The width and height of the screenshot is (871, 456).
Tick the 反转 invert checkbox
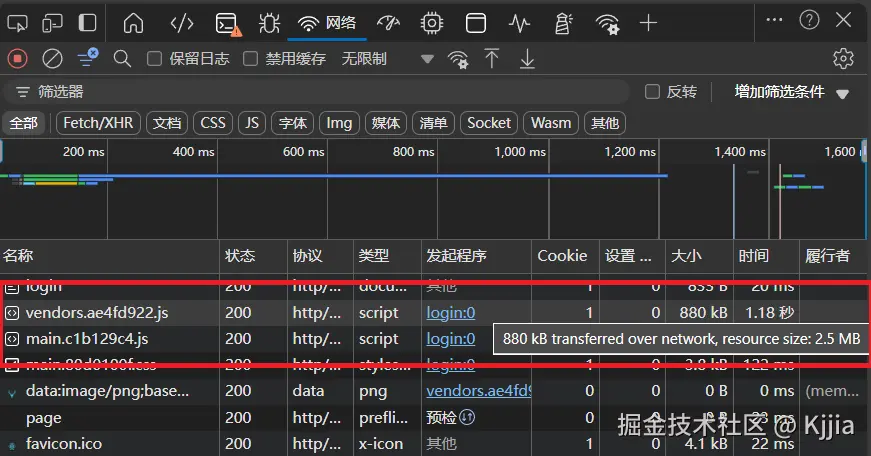(x=652, y=92)
